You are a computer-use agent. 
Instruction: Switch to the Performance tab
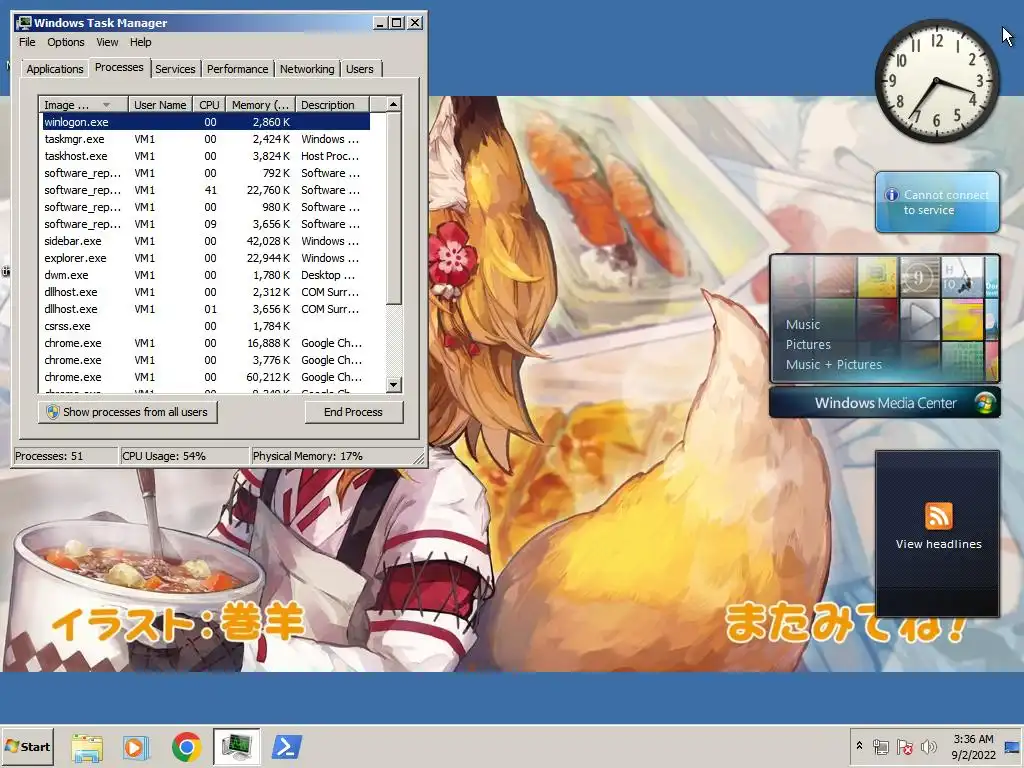tap(237, 69)
